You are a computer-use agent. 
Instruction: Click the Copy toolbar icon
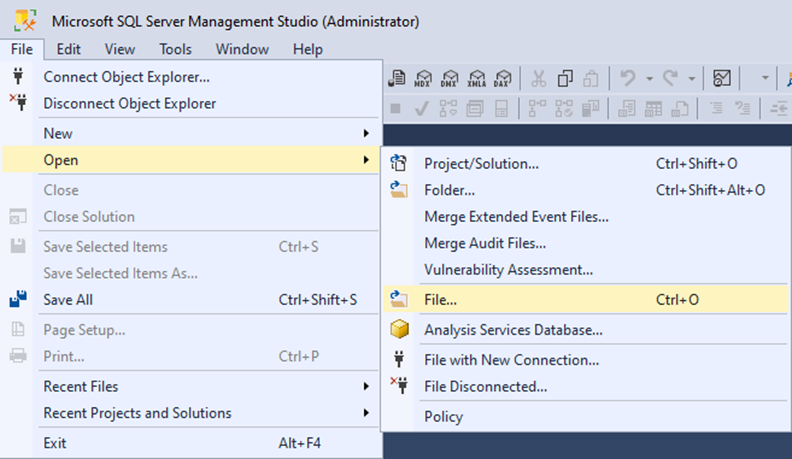coord(565,78)
